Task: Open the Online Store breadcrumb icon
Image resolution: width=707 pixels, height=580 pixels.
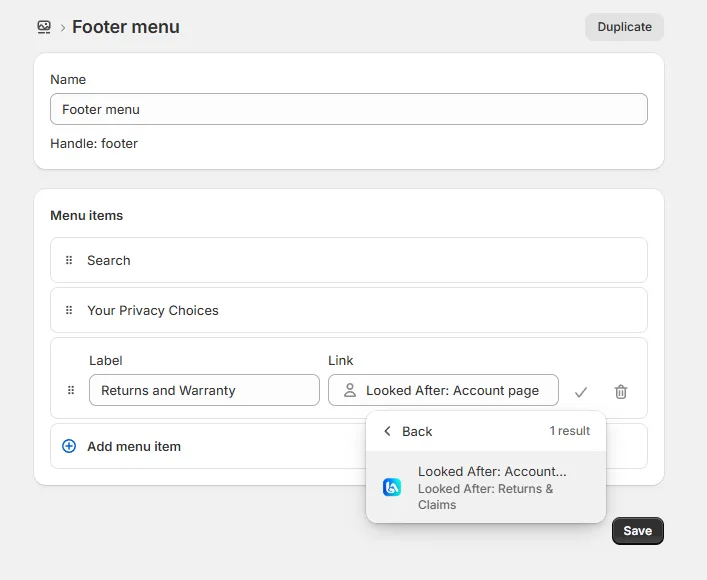Action: 44,27
